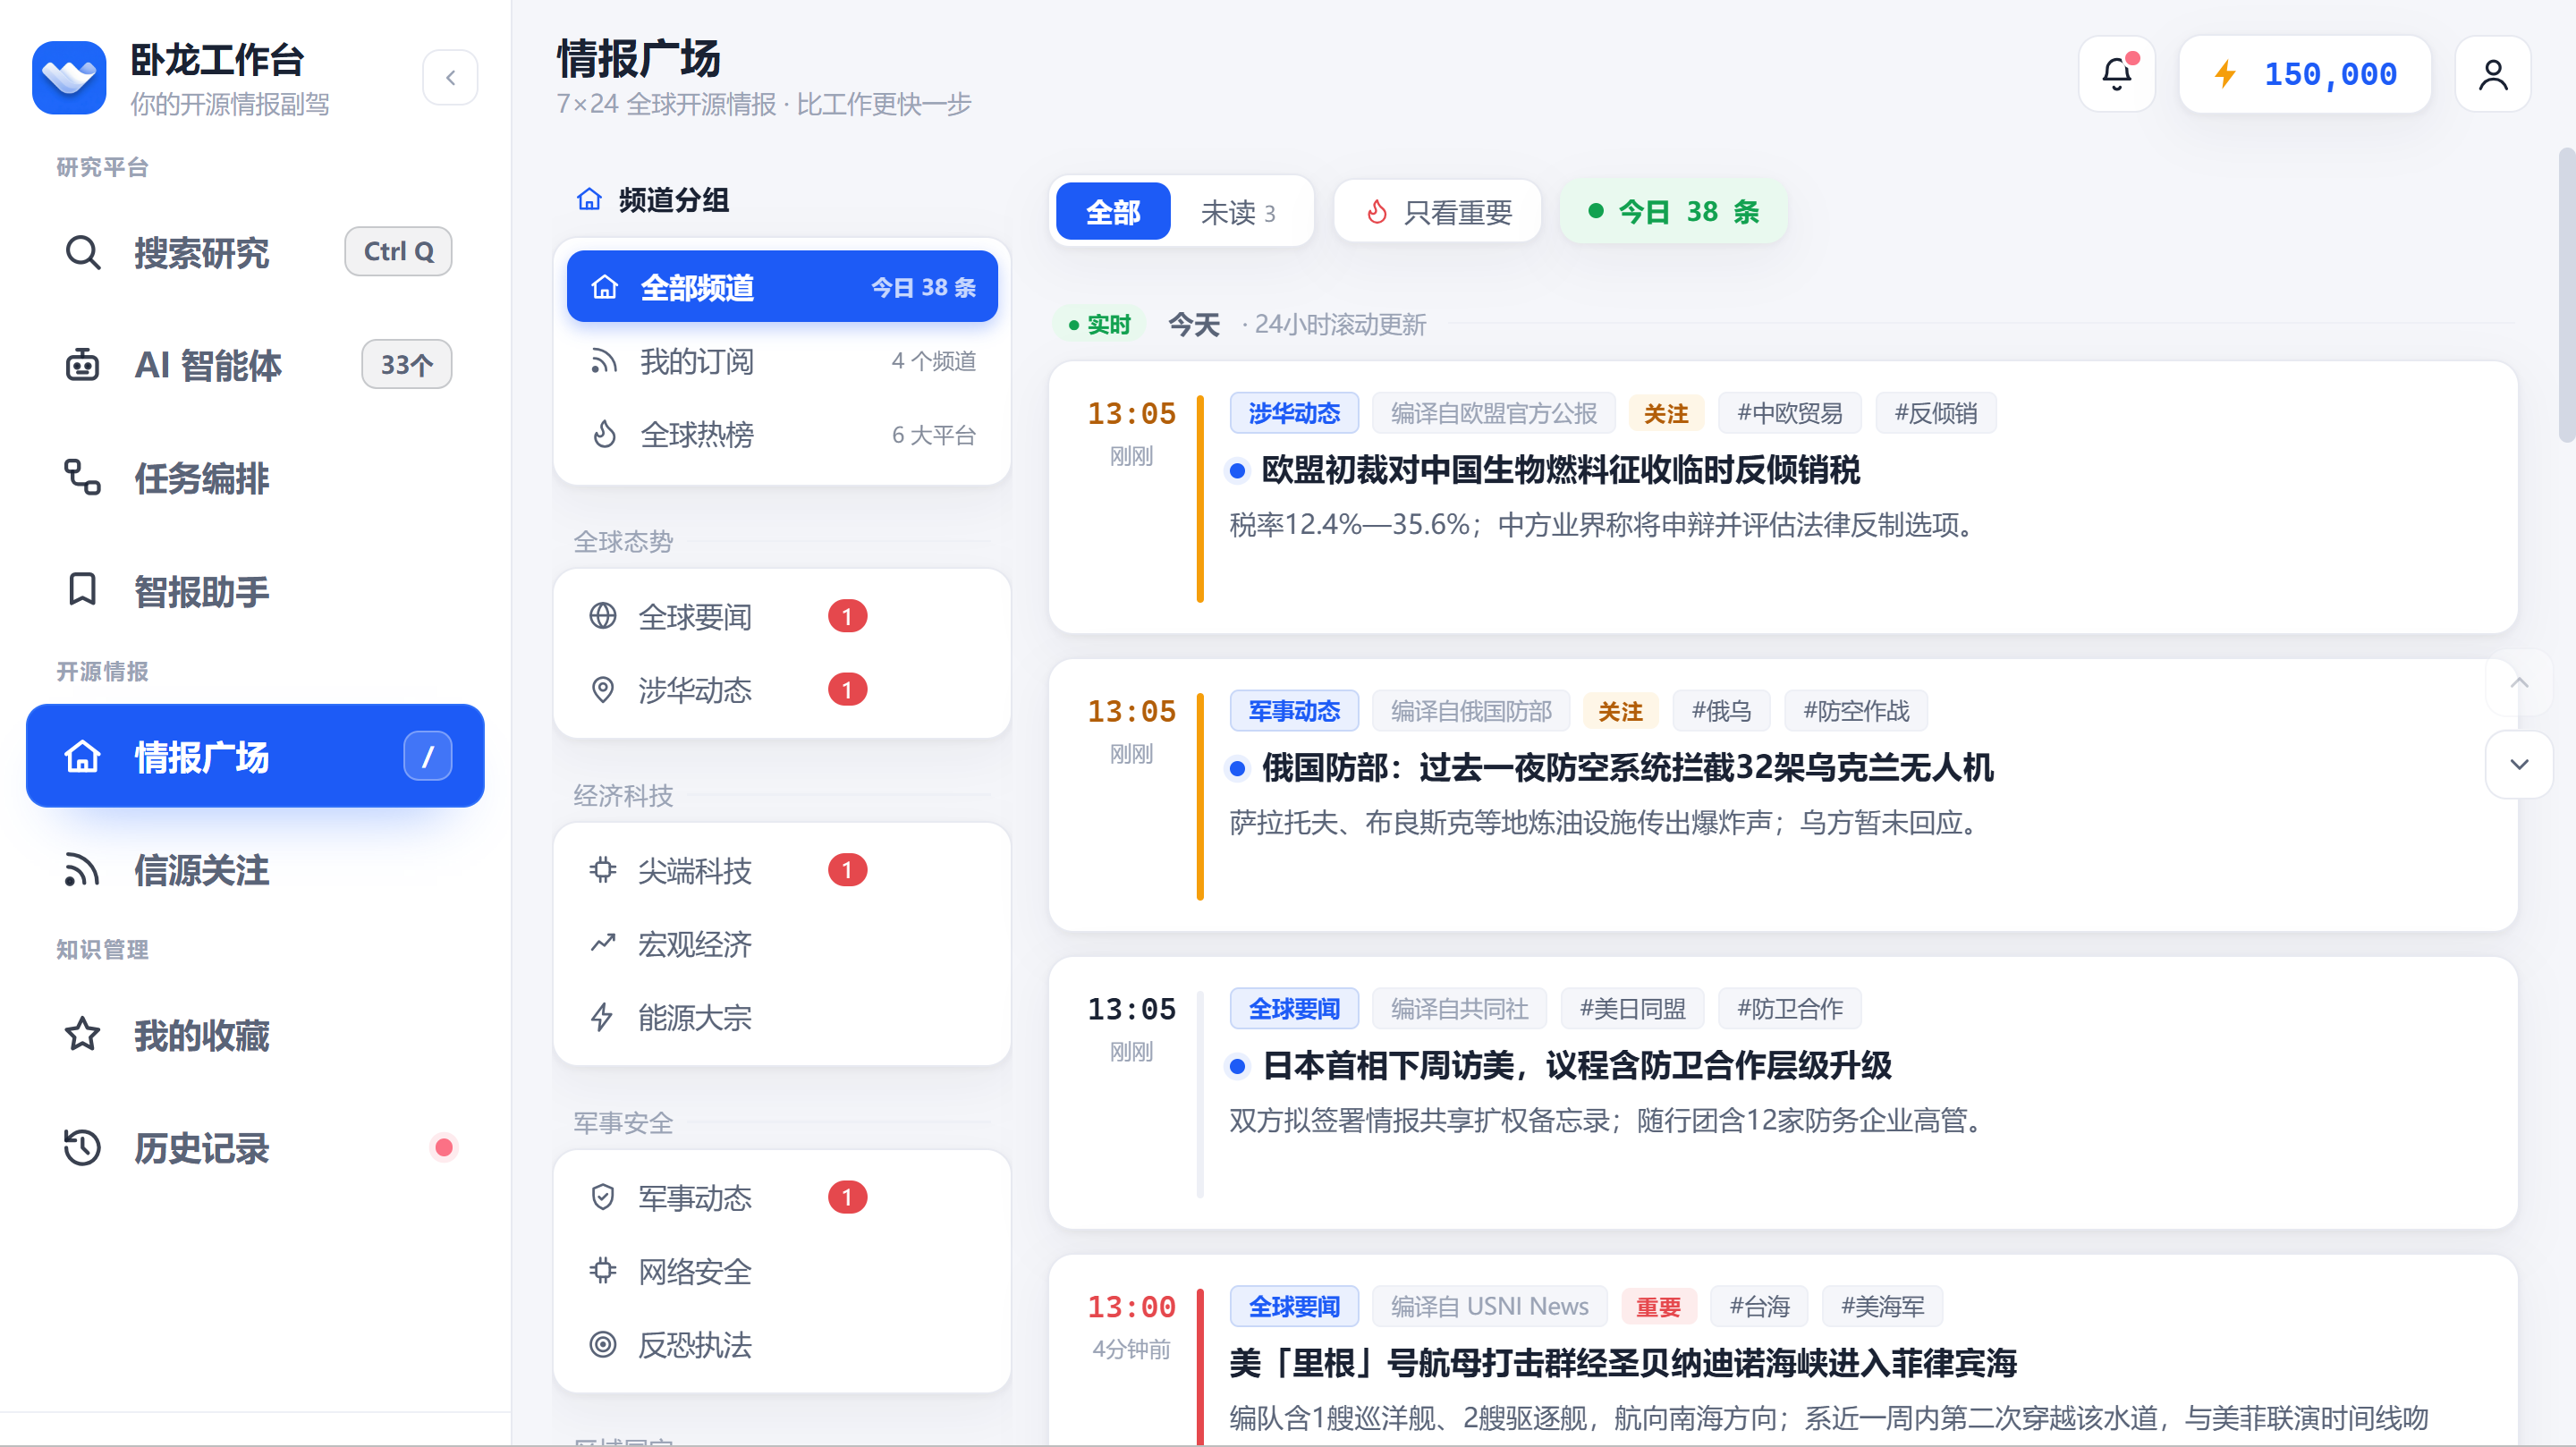2576x1447 pixels.
Task: Open AI 智能体 in the sidebar
Action: [255, 365]
